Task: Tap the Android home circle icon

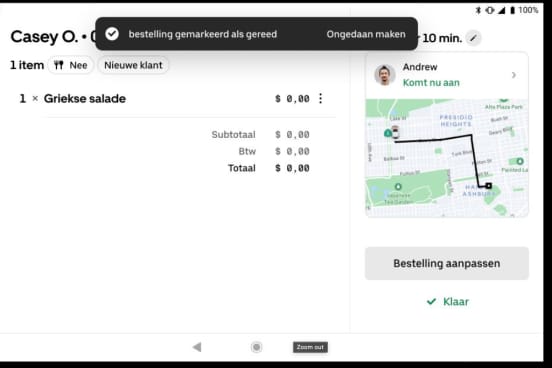Action: [x=256, y=347]
